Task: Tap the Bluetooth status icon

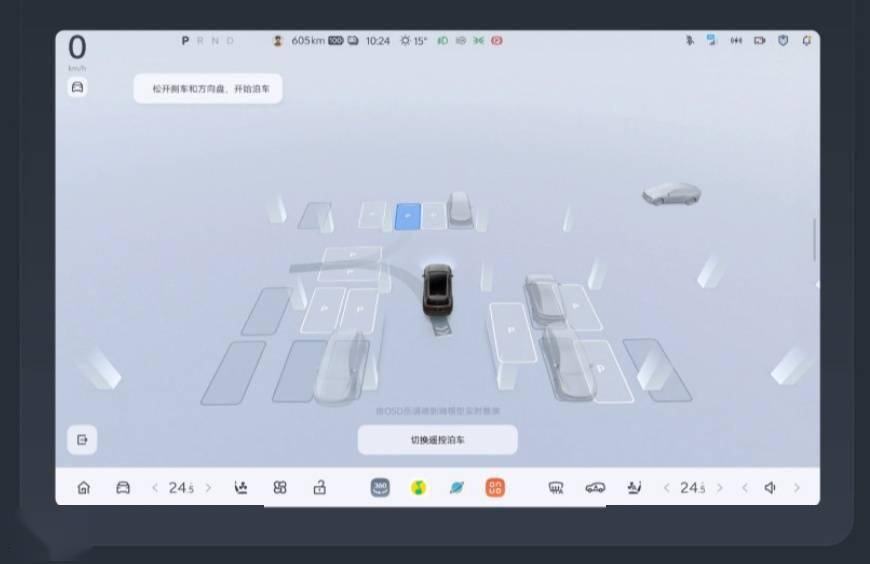Action: (x=690, y=40)
